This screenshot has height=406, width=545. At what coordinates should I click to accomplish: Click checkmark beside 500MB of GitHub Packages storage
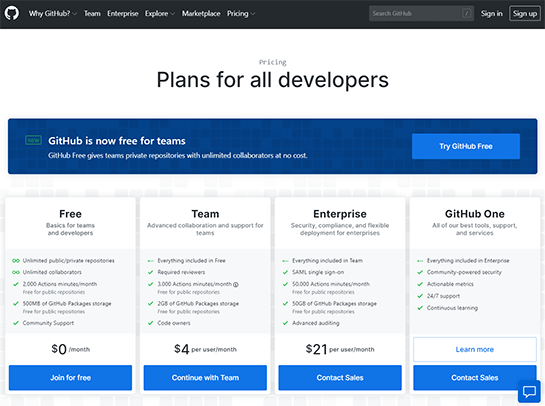pyautogui.click(x=16, y=303)
